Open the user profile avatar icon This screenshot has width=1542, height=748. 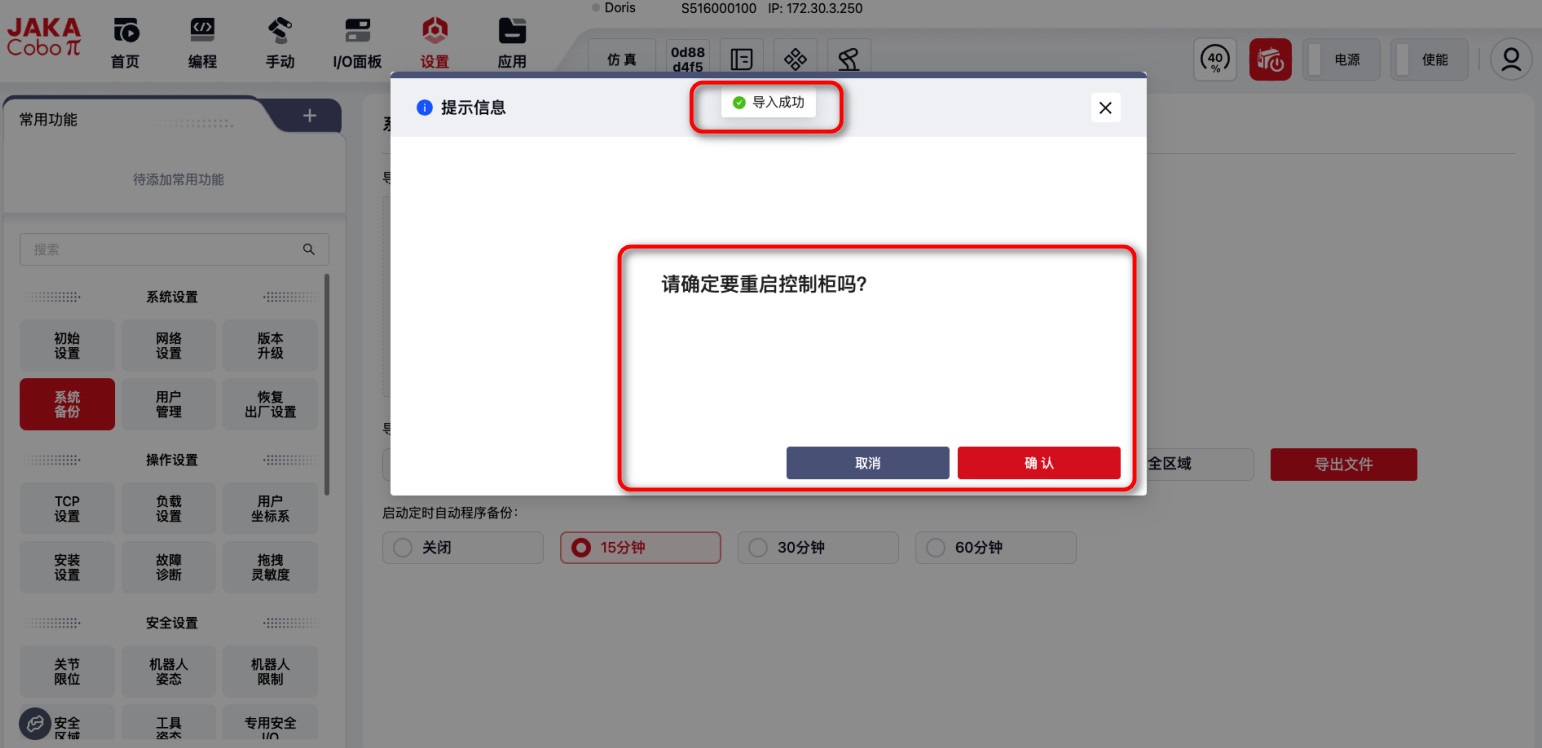(1510, 60)
